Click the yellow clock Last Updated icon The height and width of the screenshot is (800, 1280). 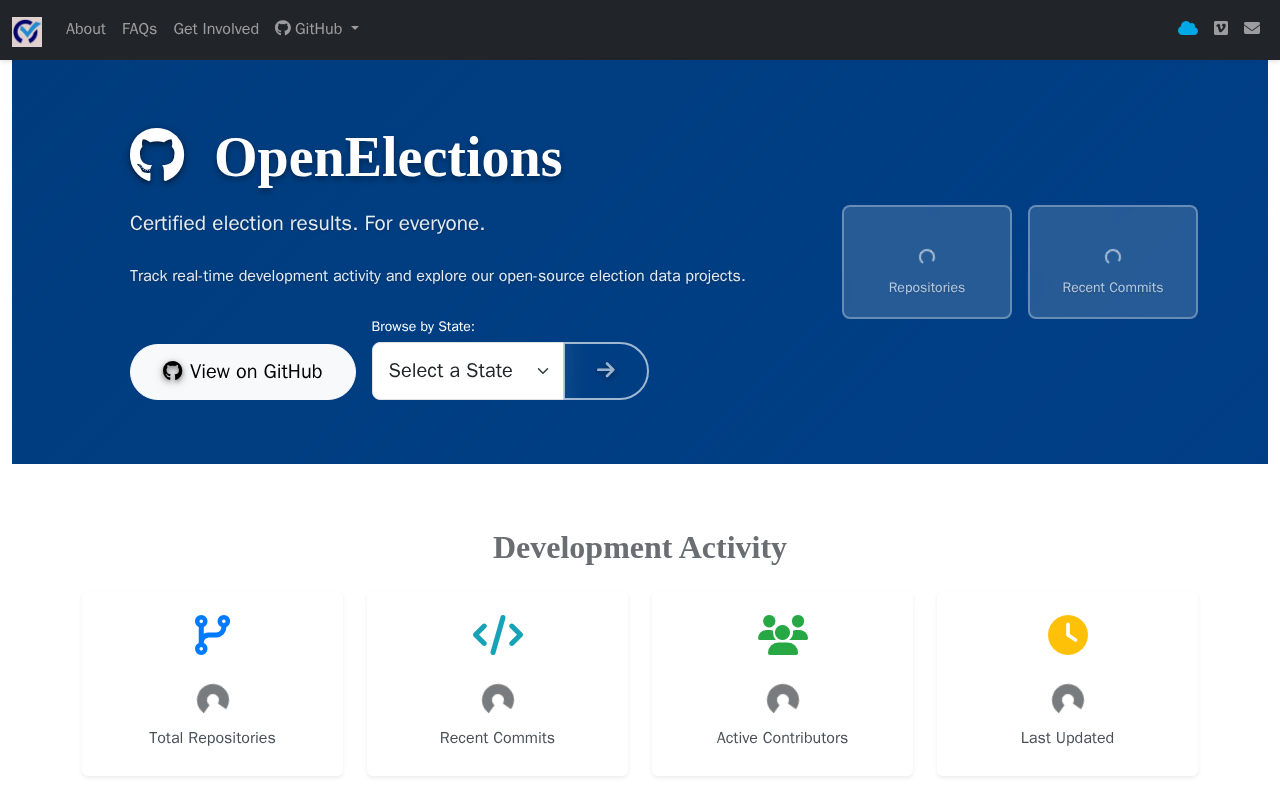pyautogui.click(x=1068, y=635)
